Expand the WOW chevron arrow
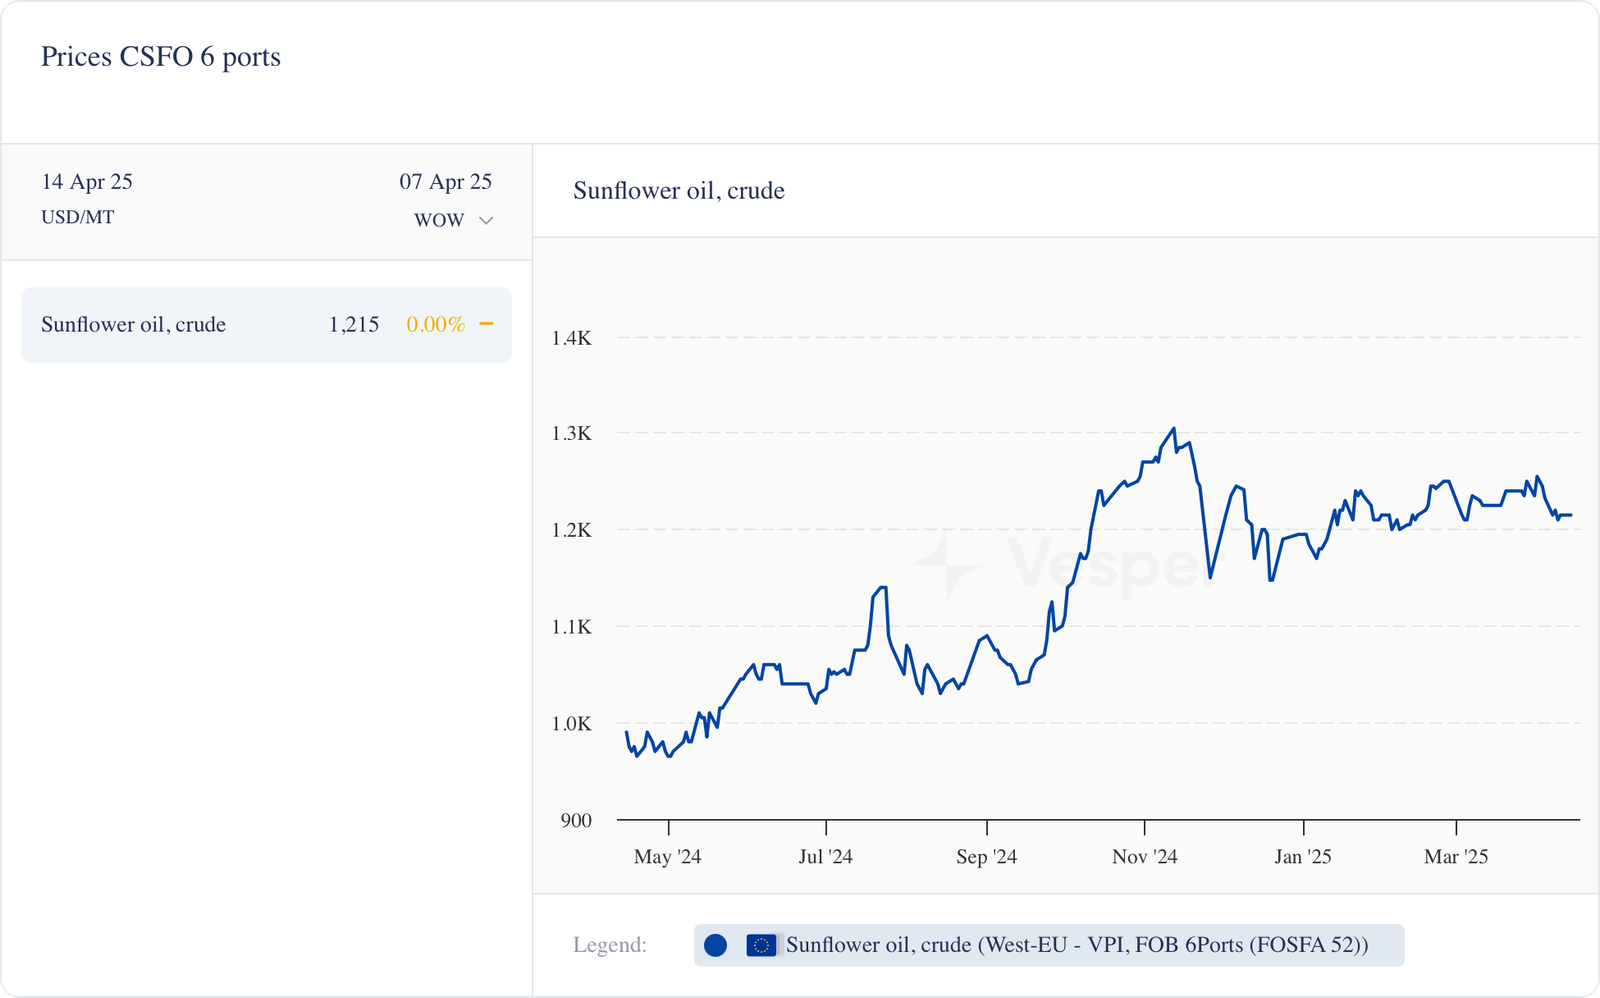 486,221
